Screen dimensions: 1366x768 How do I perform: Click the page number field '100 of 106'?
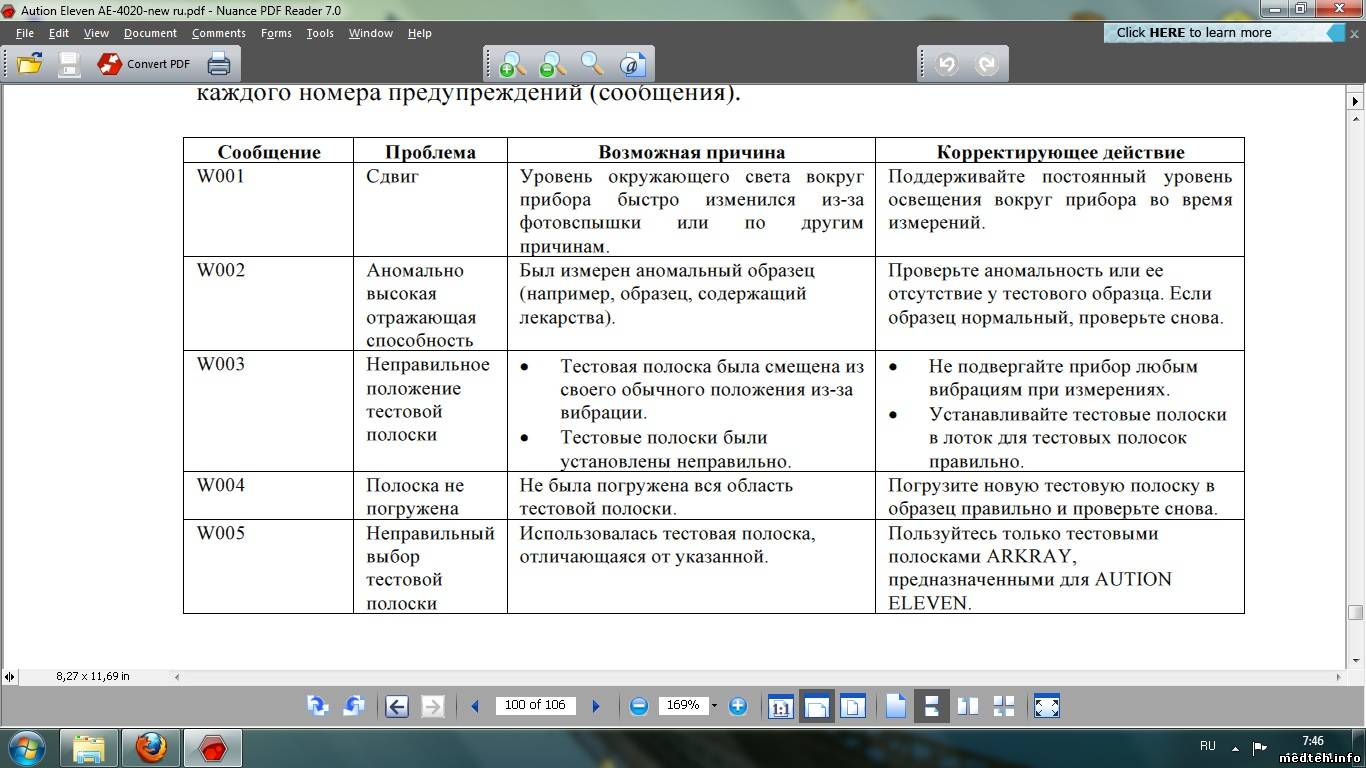point(534,705)
